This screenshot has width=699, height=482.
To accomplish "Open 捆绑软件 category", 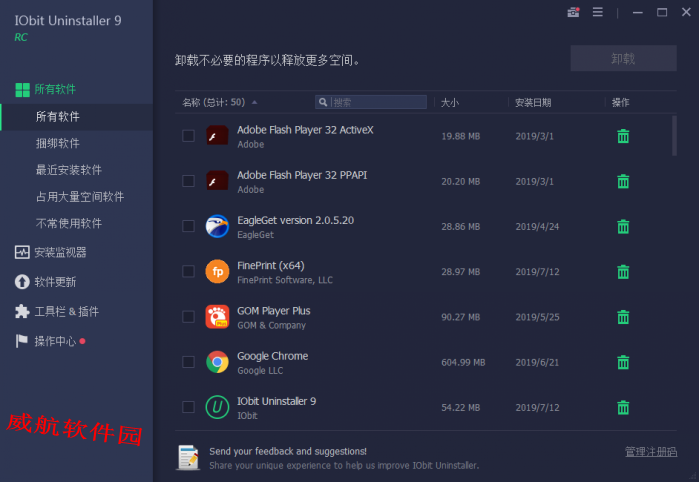I will [x=58, y=143].
